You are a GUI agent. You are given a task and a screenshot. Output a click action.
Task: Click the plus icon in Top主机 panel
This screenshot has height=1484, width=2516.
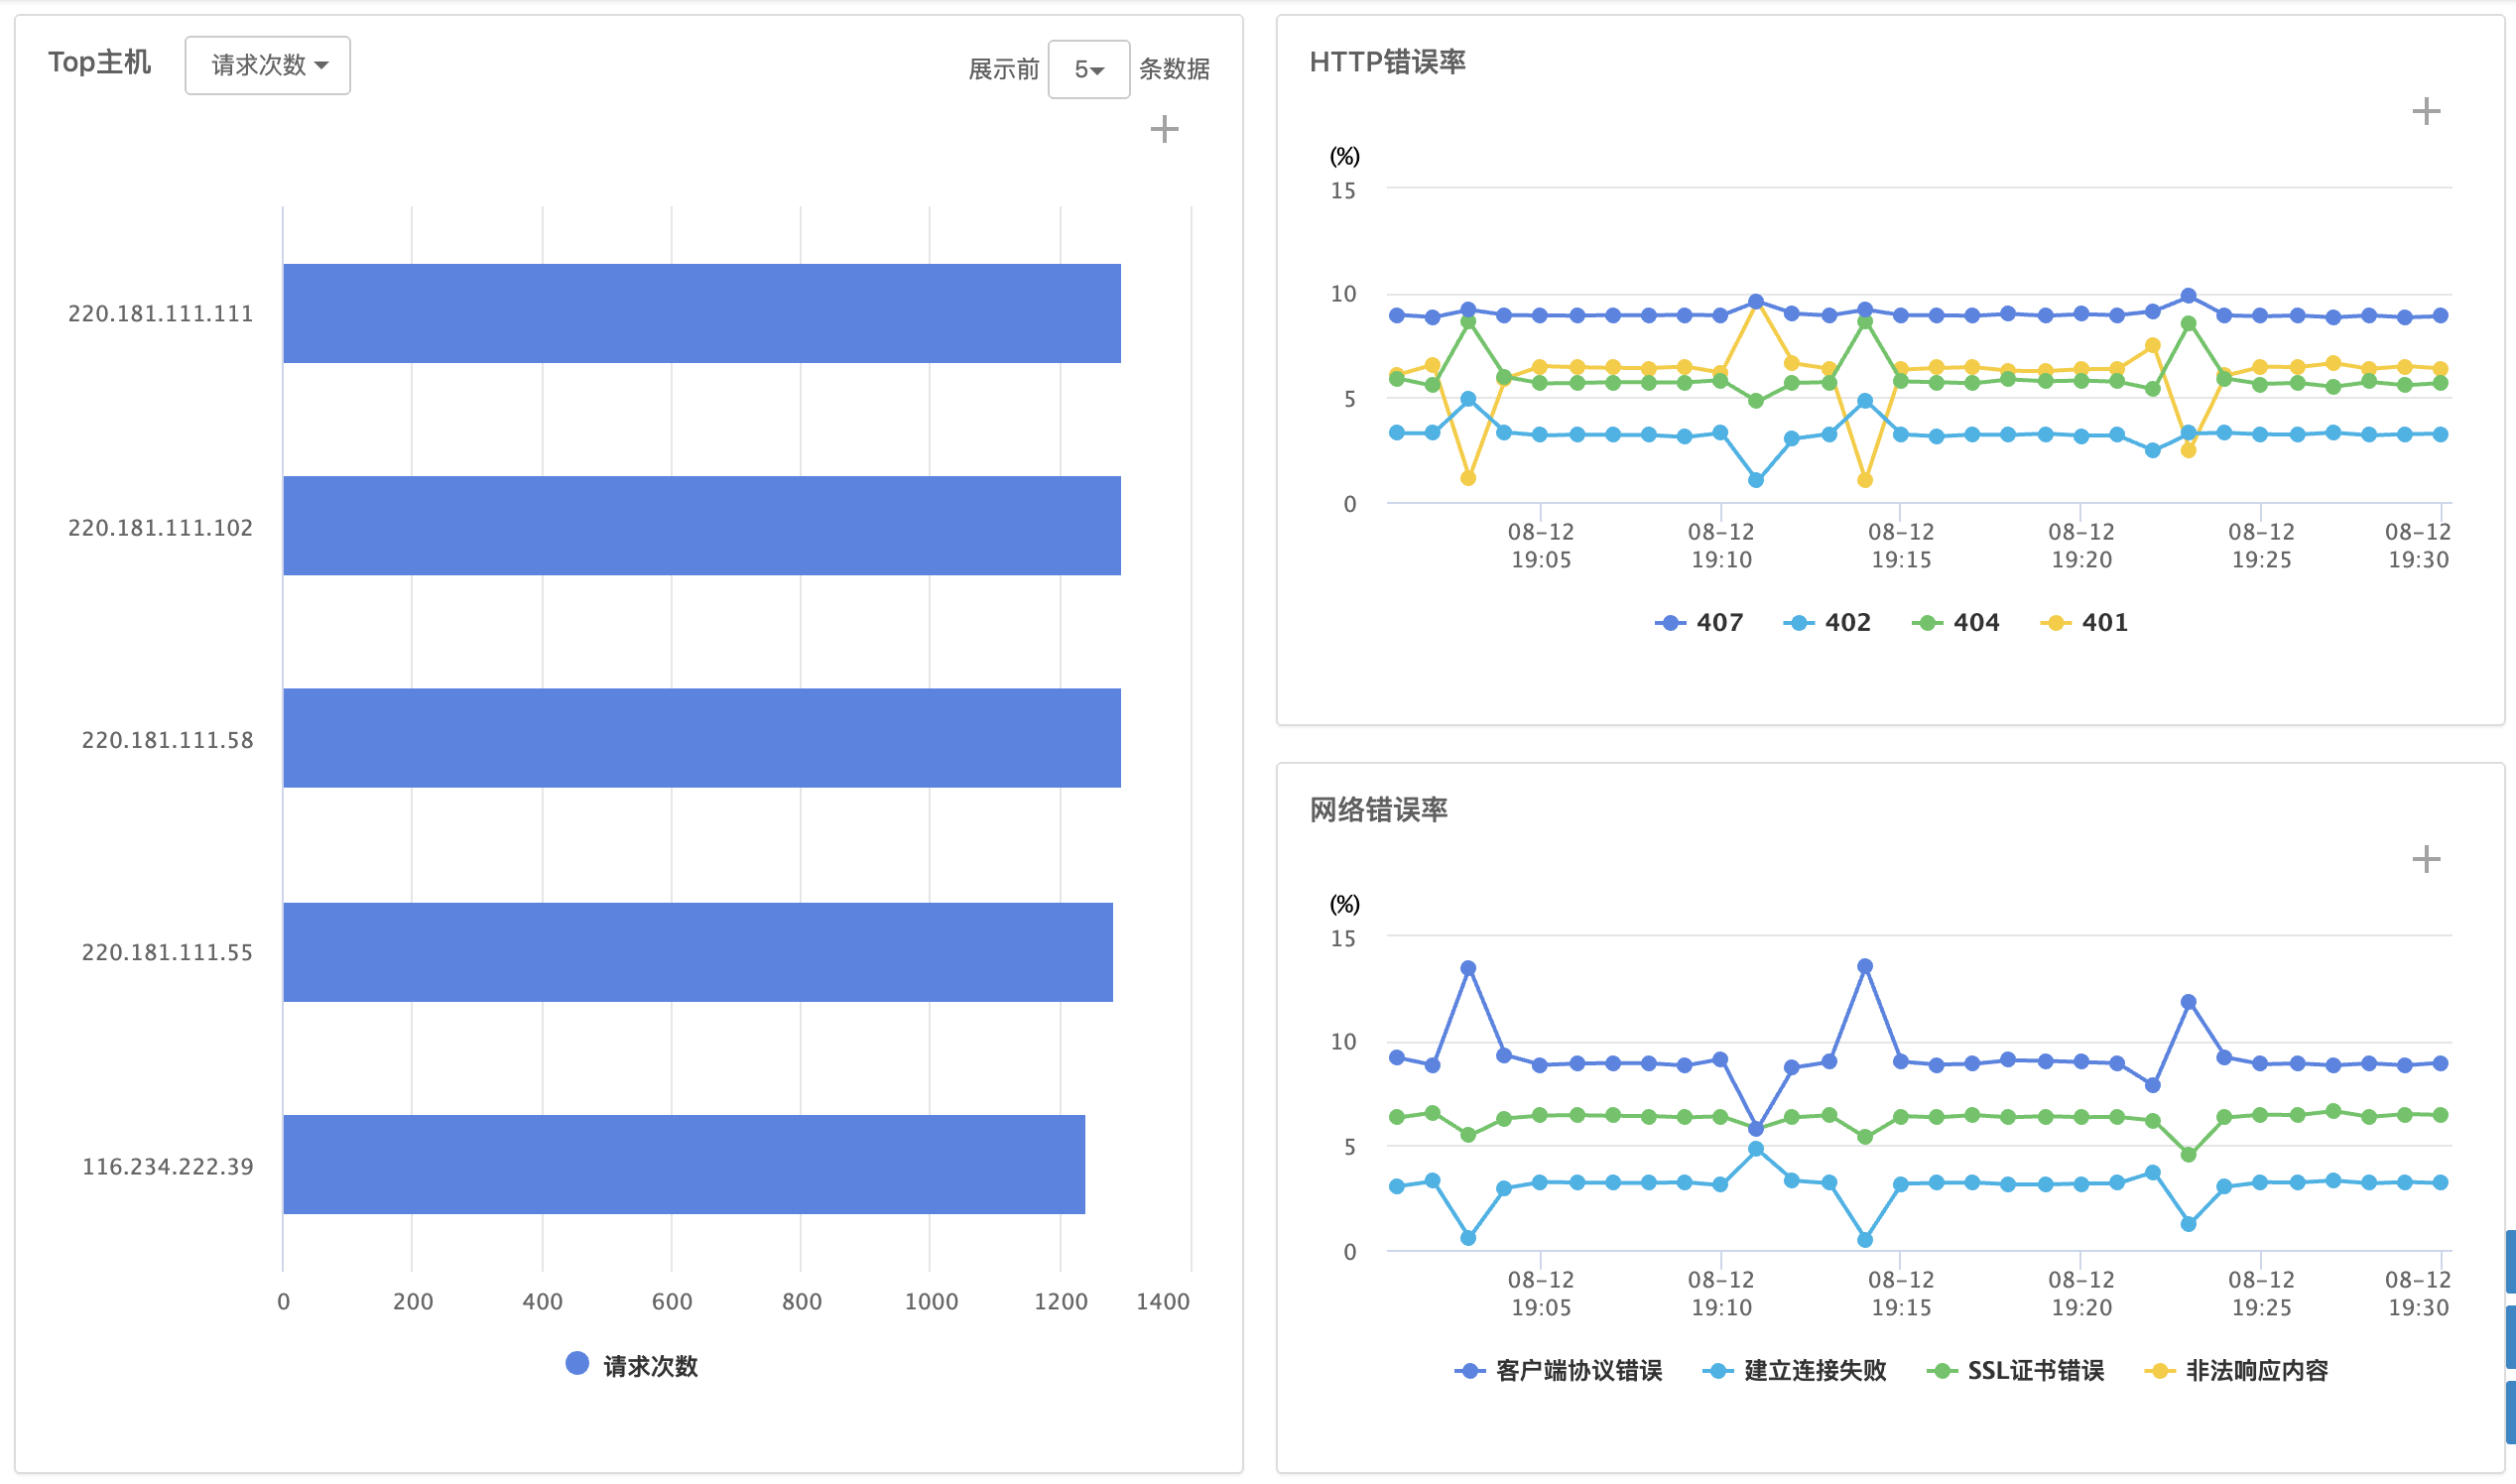(1164, 129)
